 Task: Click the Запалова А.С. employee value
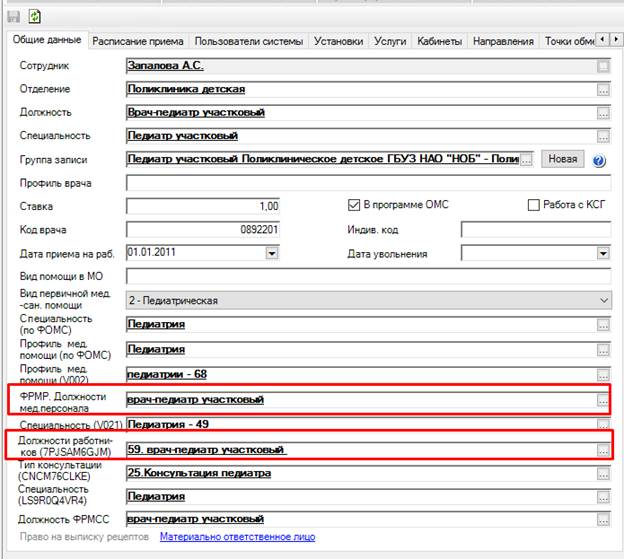pos(165,66)
